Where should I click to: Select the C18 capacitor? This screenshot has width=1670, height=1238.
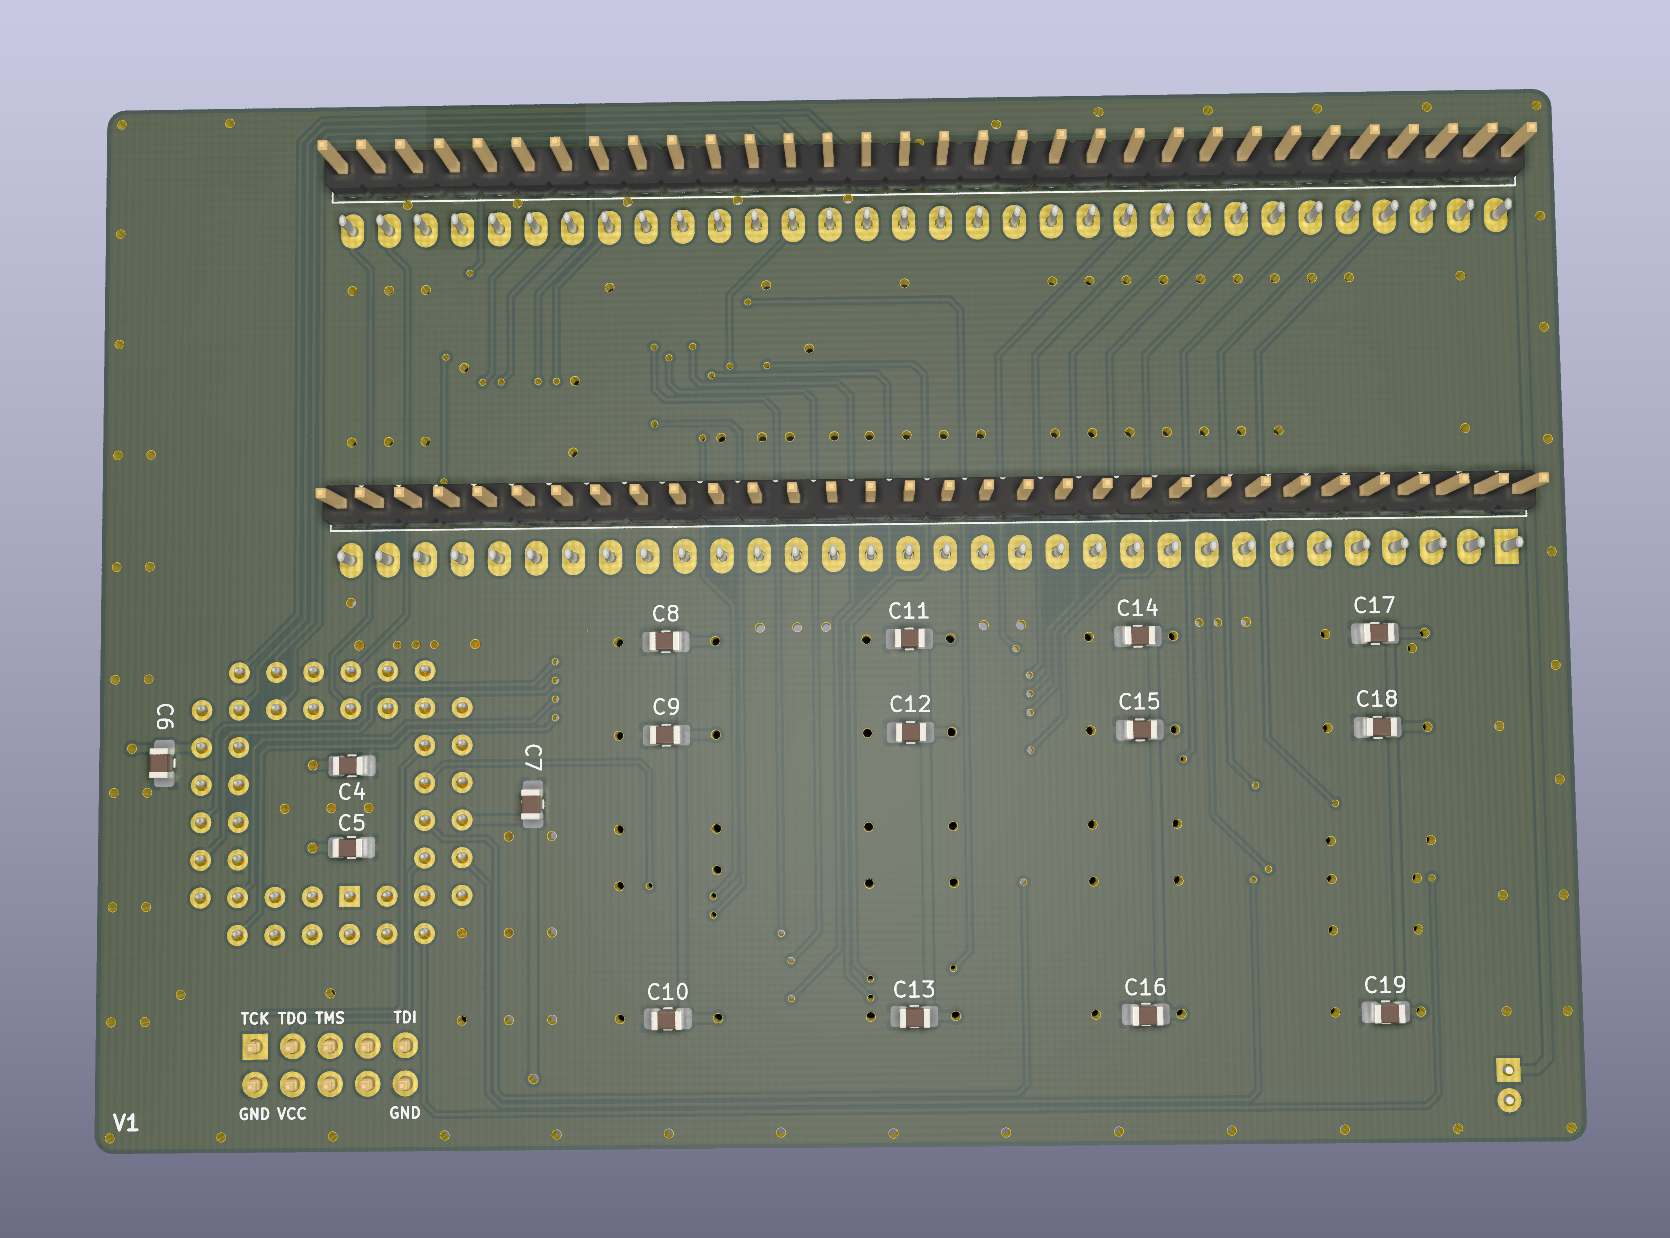[x=1378, y=727]
